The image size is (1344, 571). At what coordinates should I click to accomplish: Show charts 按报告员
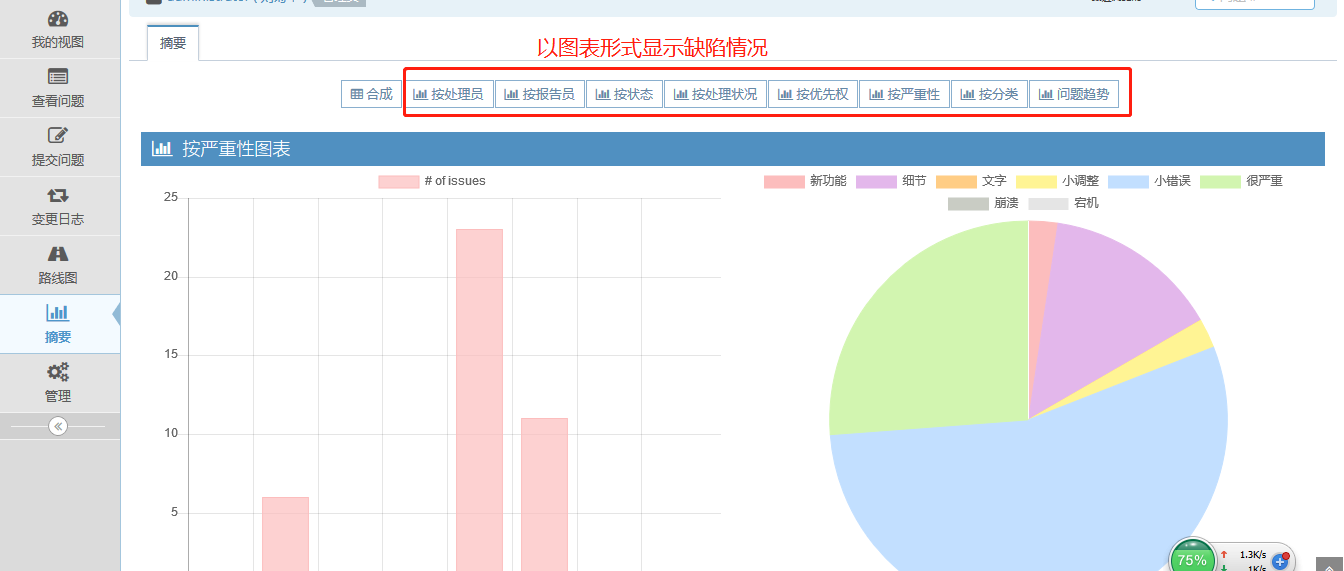pyautogui.click(x=539, y=94)
